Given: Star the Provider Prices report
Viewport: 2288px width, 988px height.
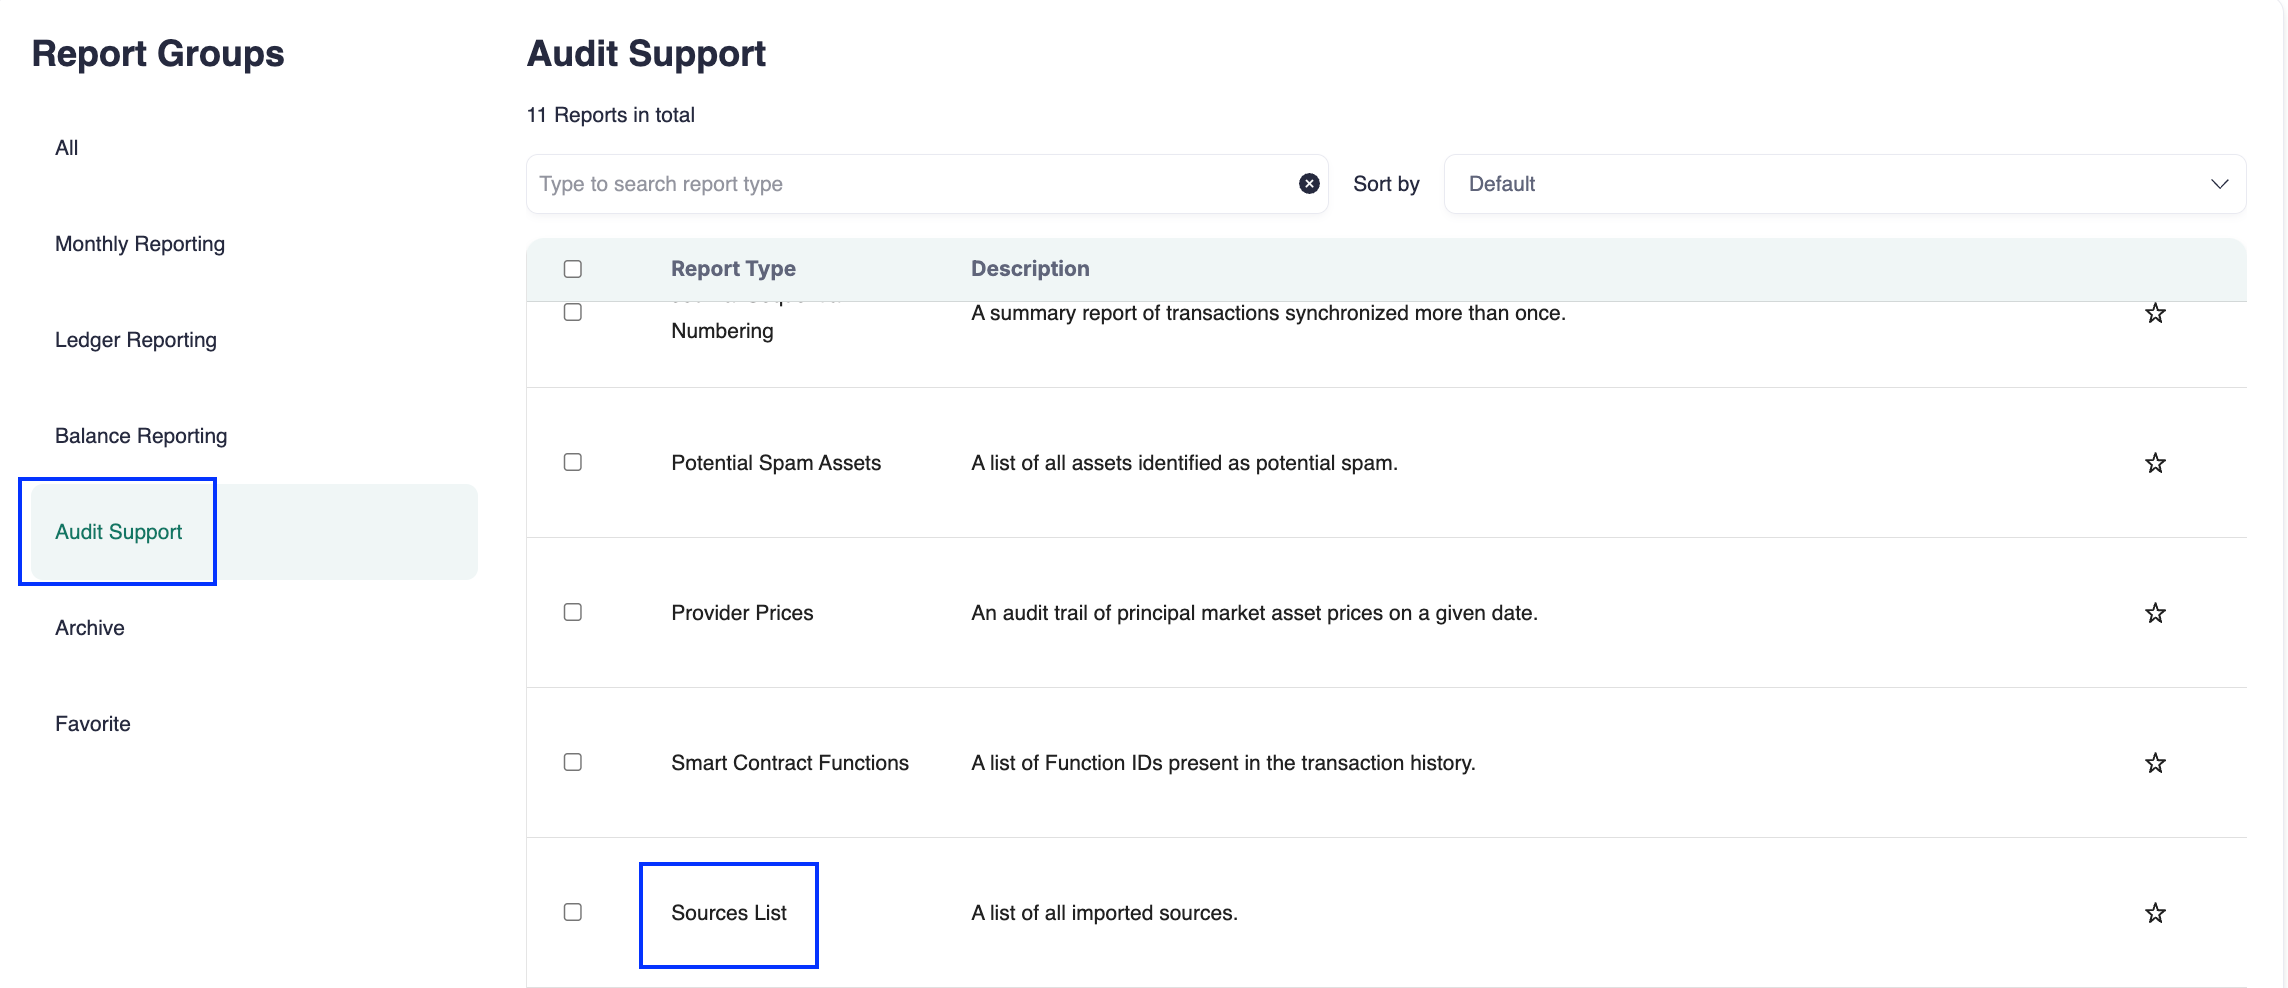Looking at the screenshot, I should (x=2155, y=613).
